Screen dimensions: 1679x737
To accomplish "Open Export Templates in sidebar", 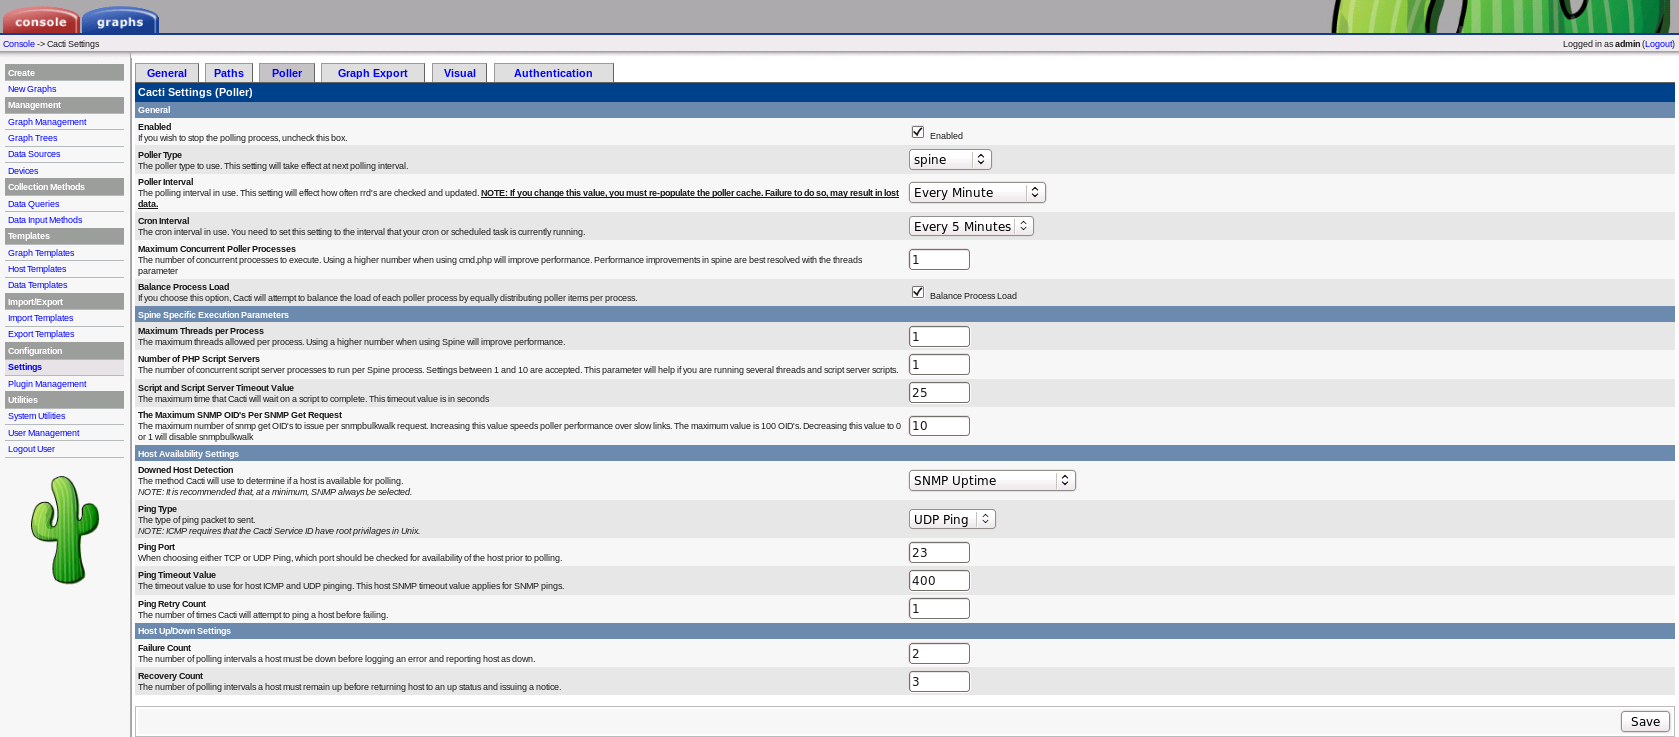I will [x=41, y=334].
